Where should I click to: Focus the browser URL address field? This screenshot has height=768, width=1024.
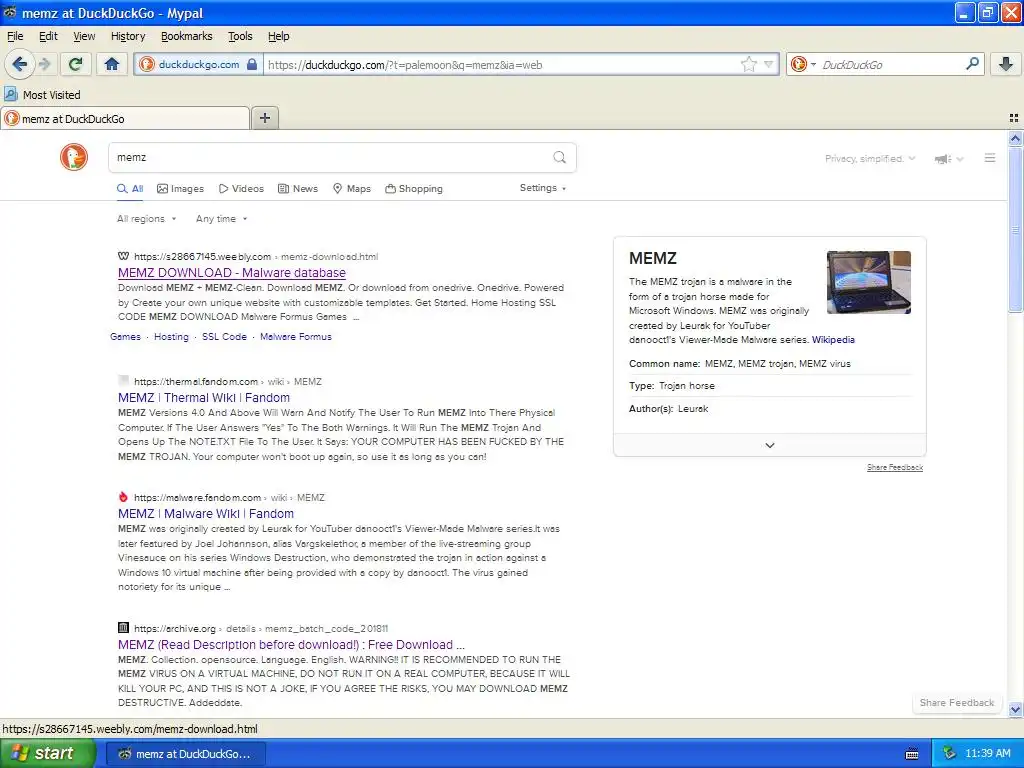coord(501,65)
